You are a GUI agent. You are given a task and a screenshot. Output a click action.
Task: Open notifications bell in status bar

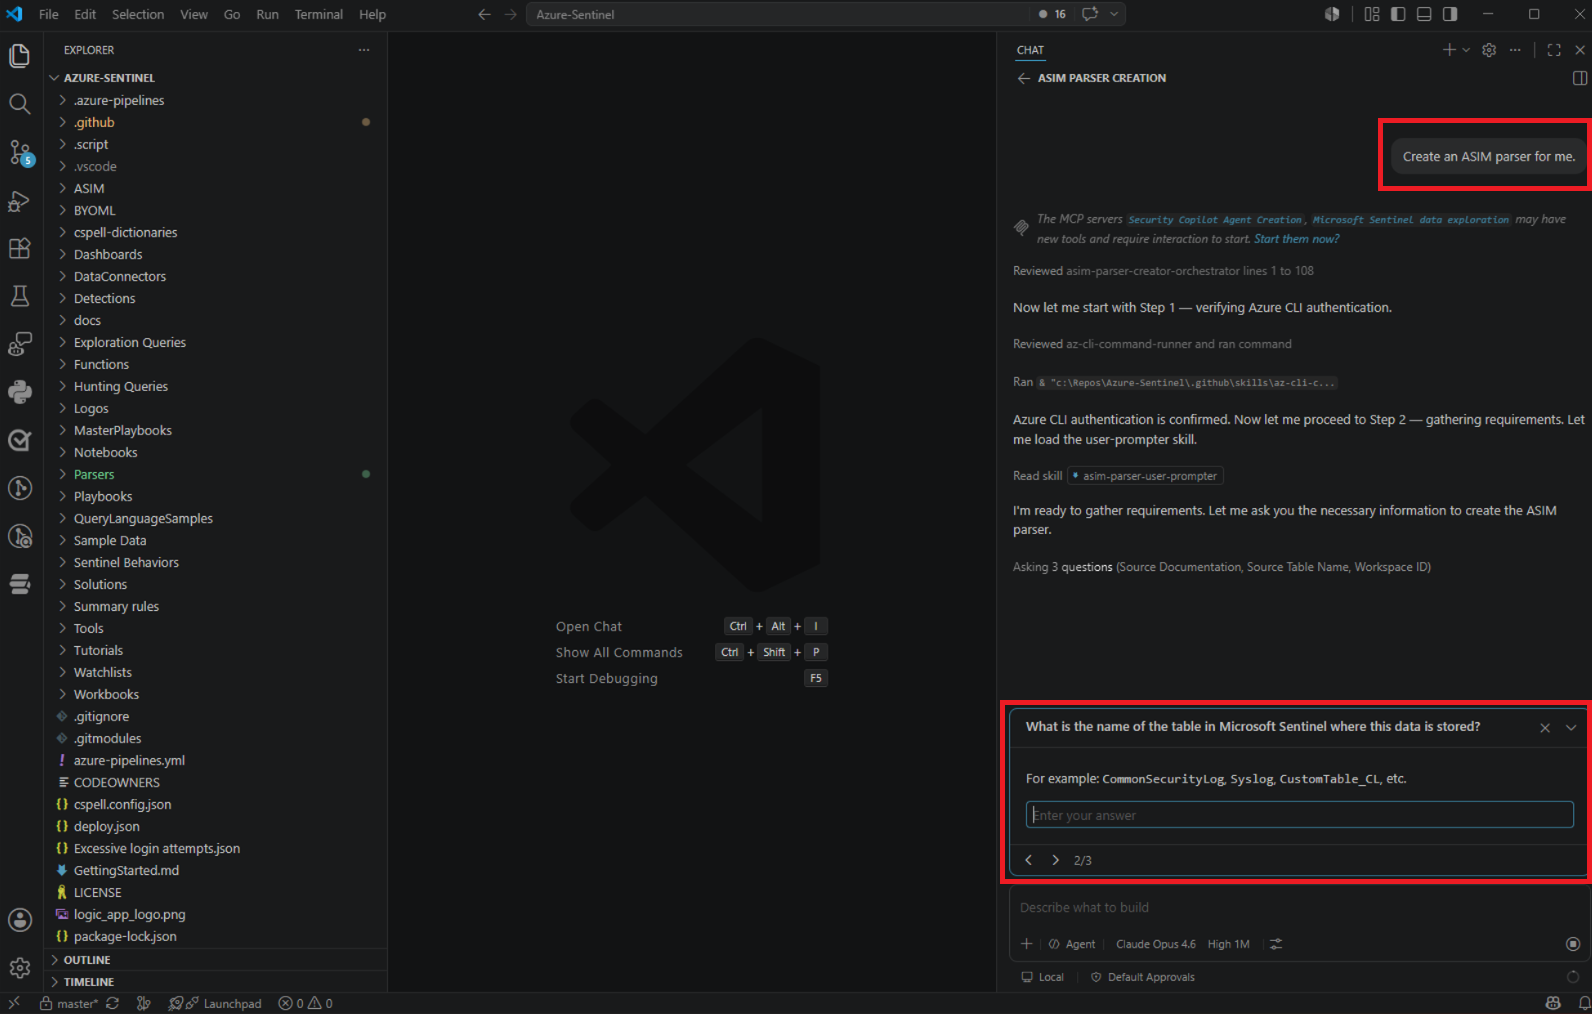[x=1585, y=1003]
